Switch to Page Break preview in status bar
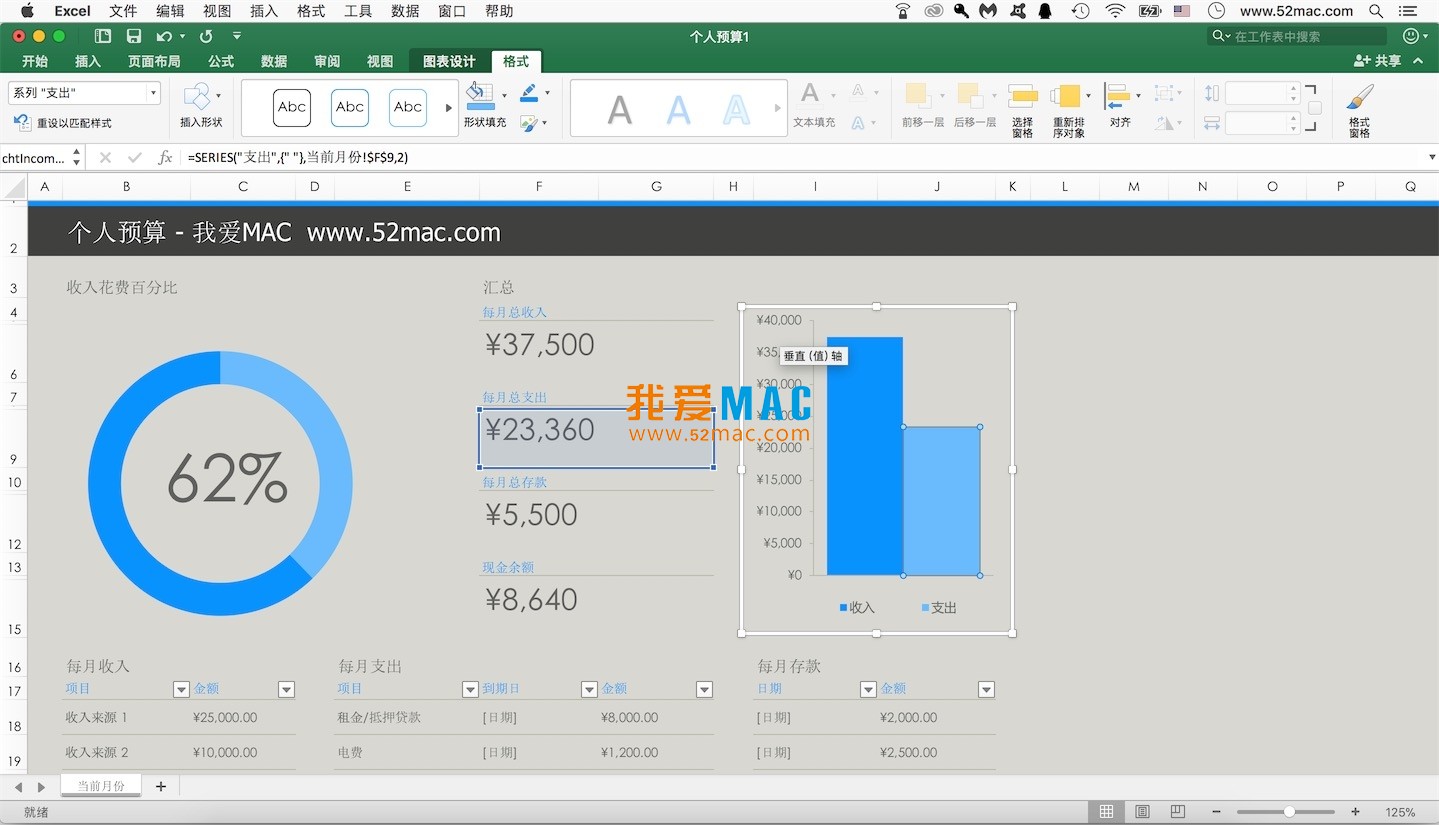This screenshot has height=825, width=1439. click(x=1178, y=811)
